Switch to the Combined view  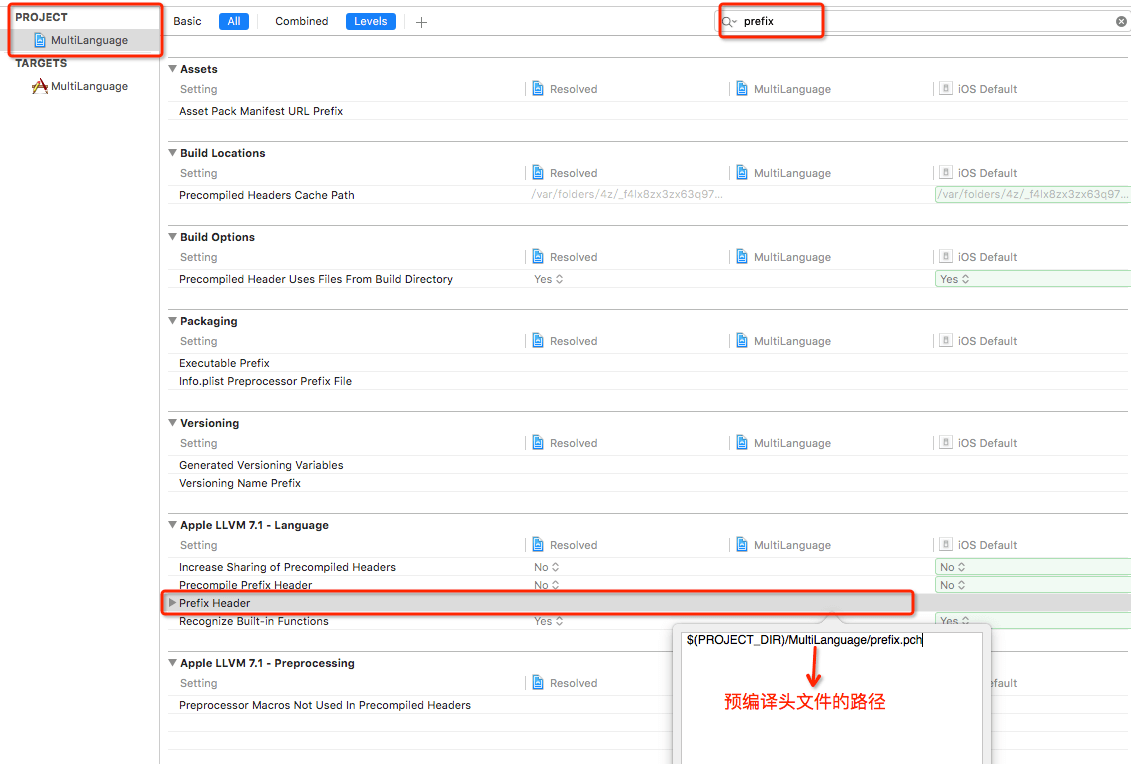click(301, 21)
